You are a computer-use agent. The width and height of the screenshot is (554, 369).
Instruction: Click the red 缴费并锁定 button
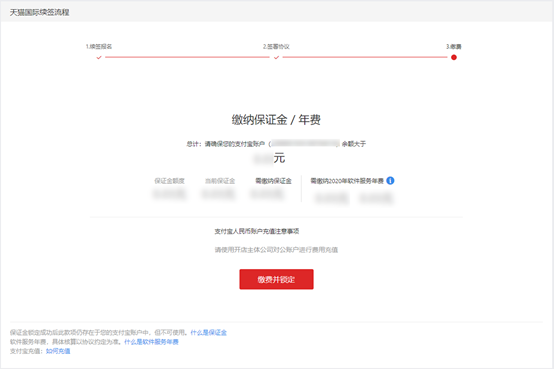pyautogui.click(x=276, y=279)
